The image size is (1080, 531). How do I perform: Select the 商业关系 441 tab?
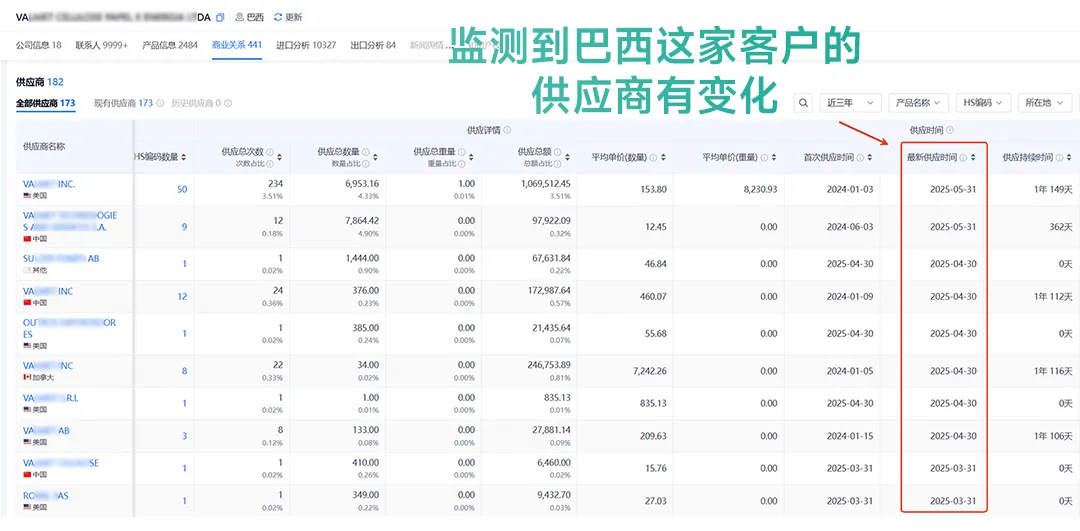(237, 45)
